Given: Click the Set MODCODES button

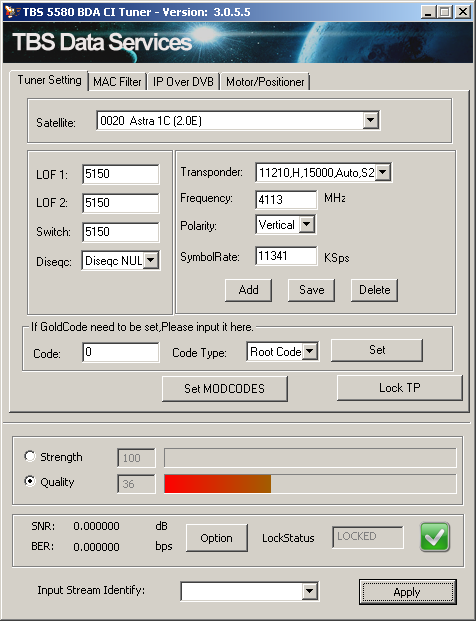Looking at the screenshot, I should (x=225, y=389).
